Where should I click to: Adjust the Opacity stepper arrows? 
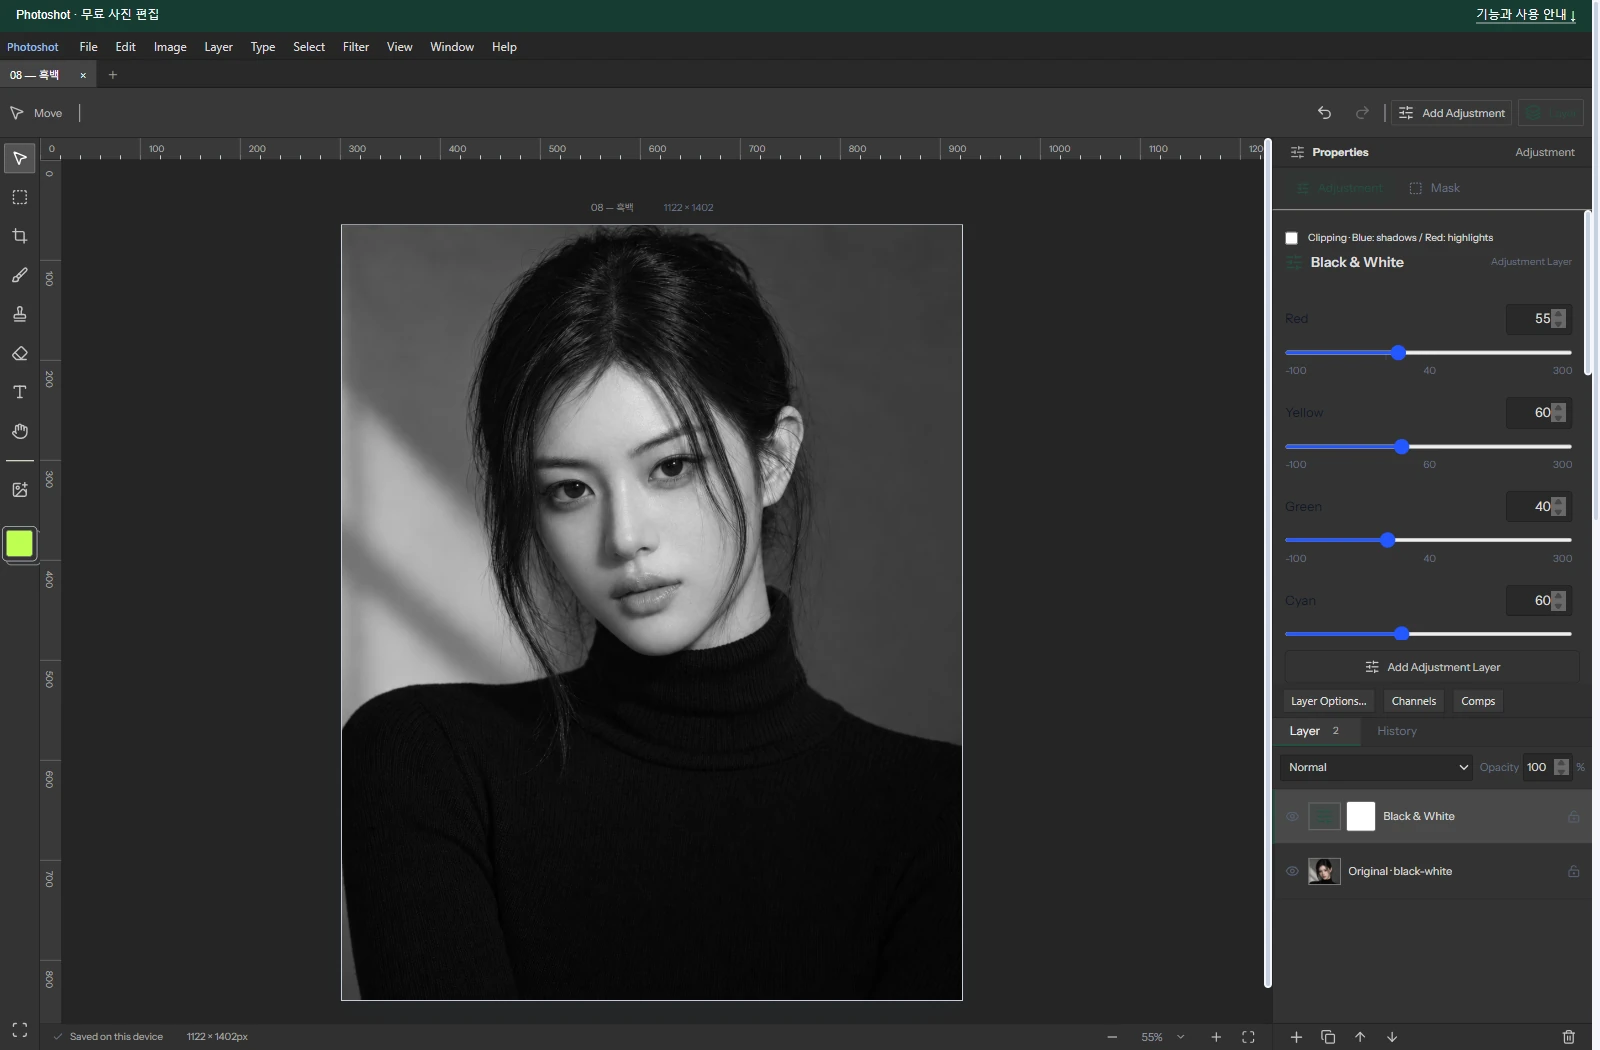(x=1561, y=768)
